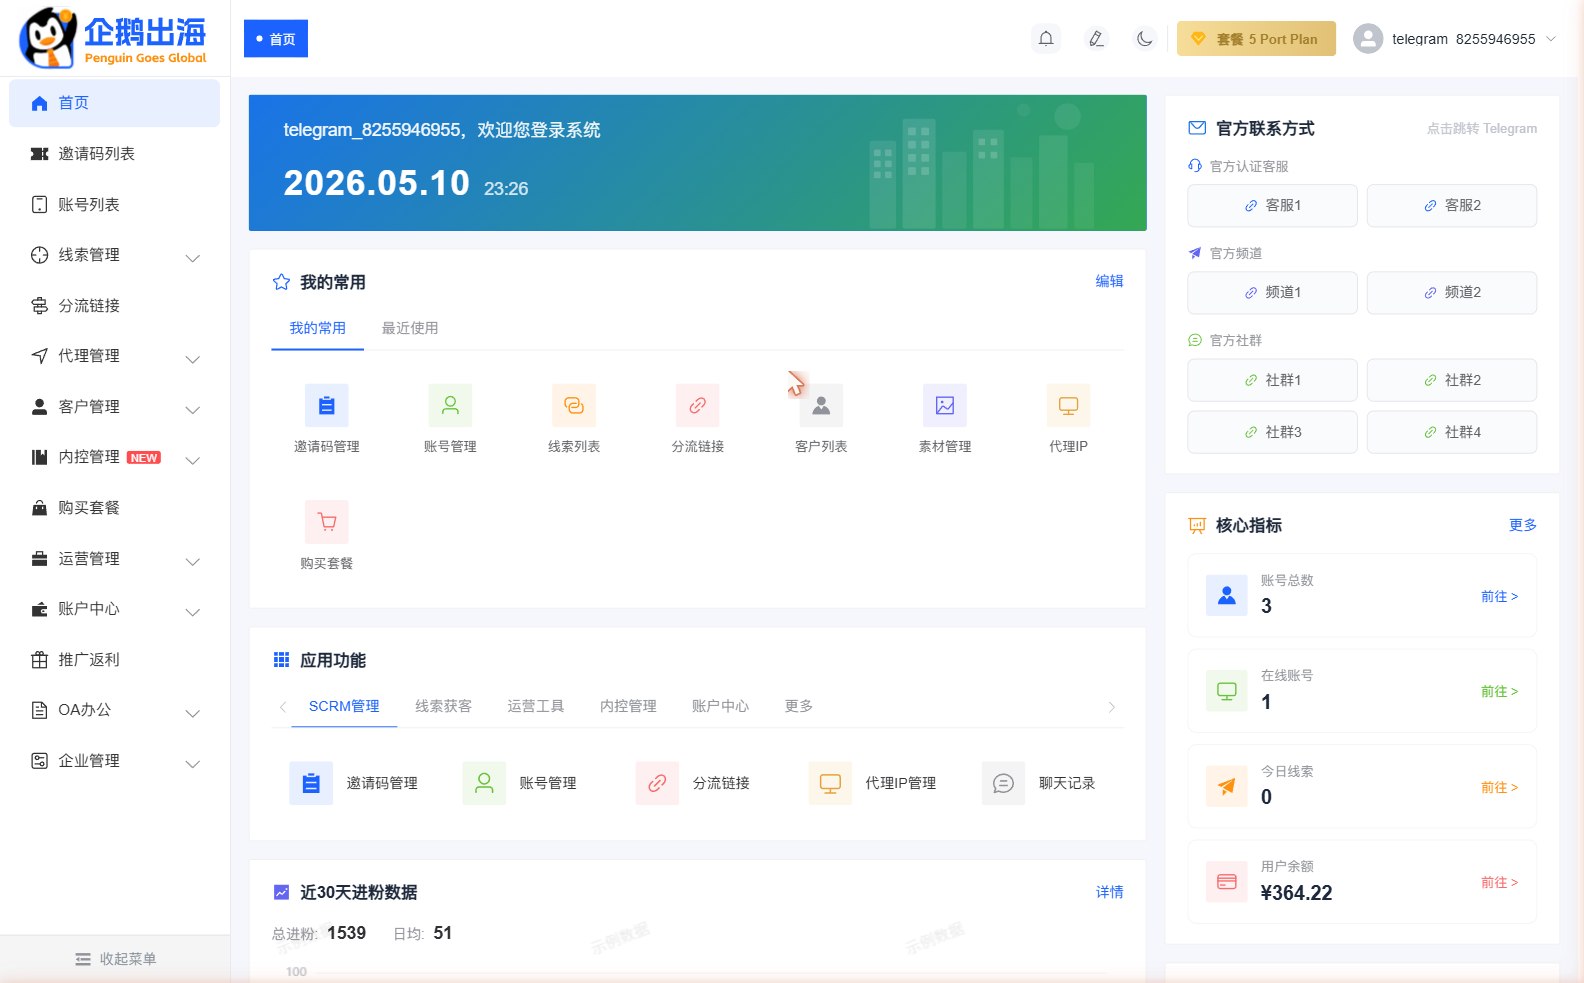Image resolution: width=1584 pixels, height=983 pixels.
Task: Open 账号列表 in the sidebar
Action: [114, 205]
